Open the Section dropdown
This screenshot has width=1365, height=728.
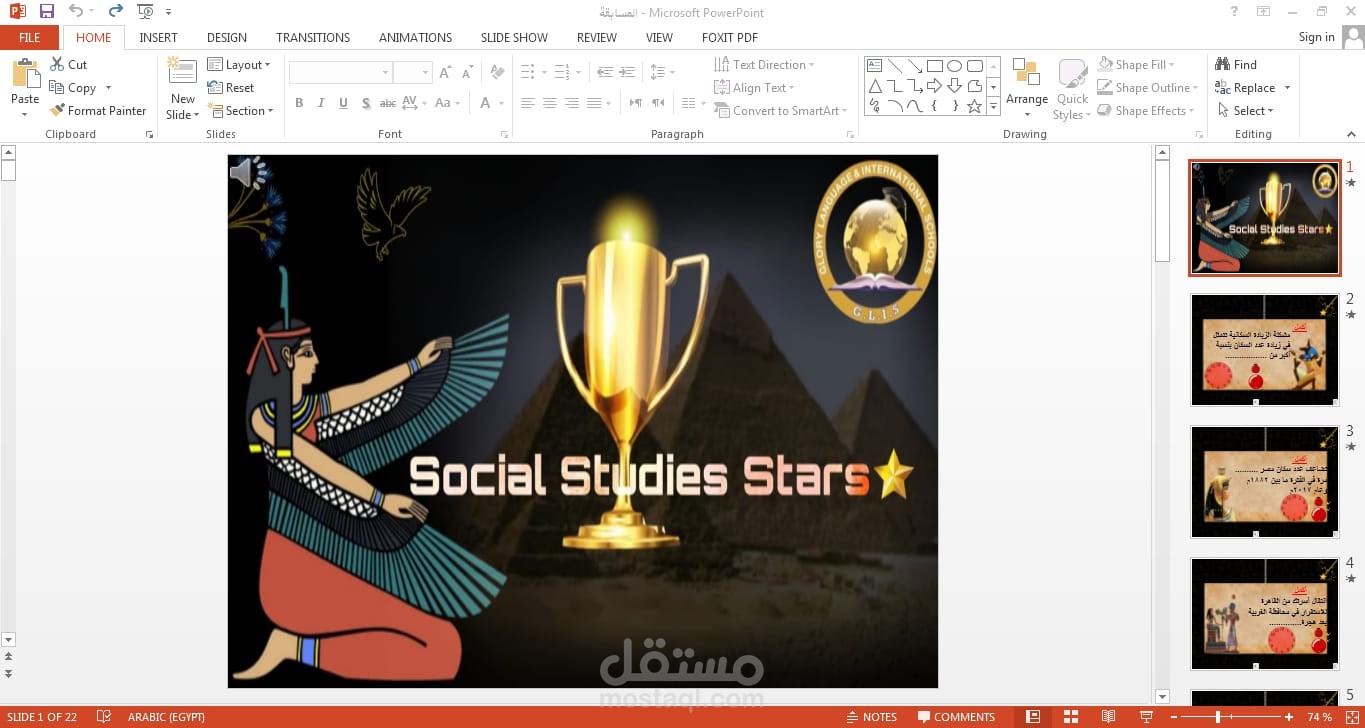click(241, 111)
